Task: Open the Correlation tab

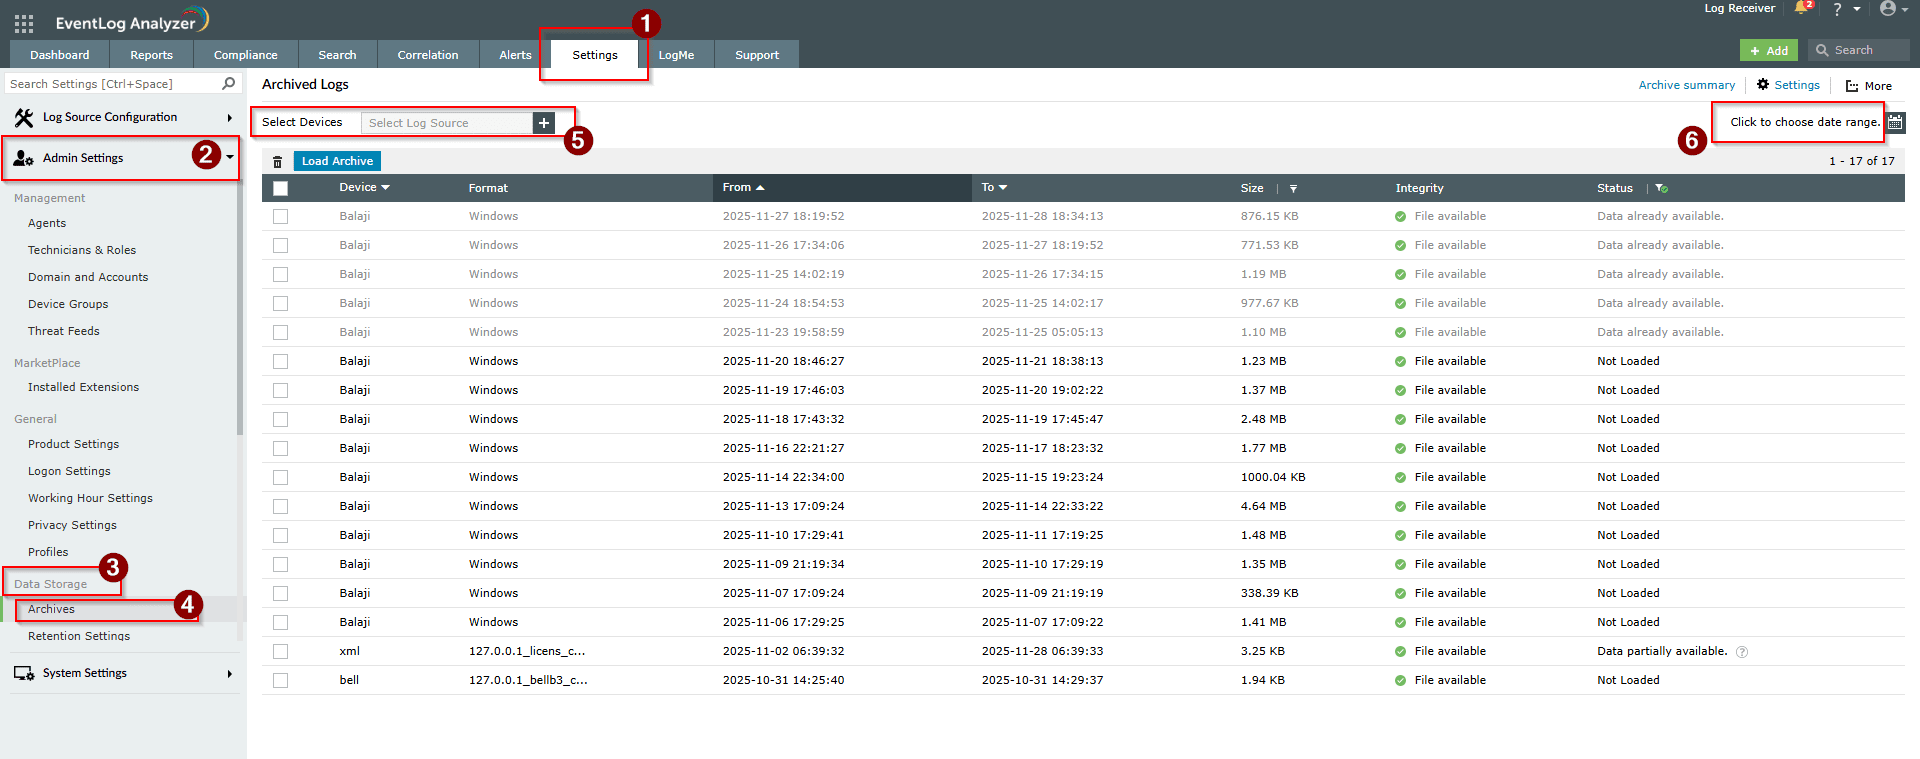Action: click(x=427, y=55)
